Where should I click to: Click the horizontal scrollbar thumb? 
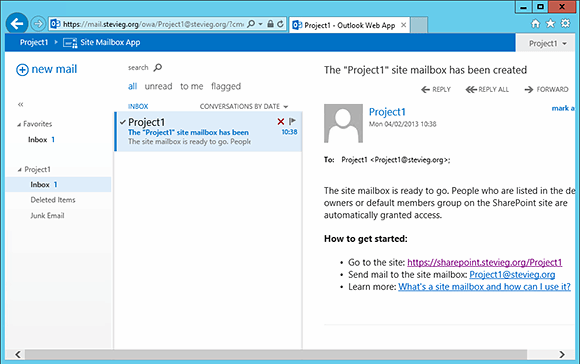[276, 354]
